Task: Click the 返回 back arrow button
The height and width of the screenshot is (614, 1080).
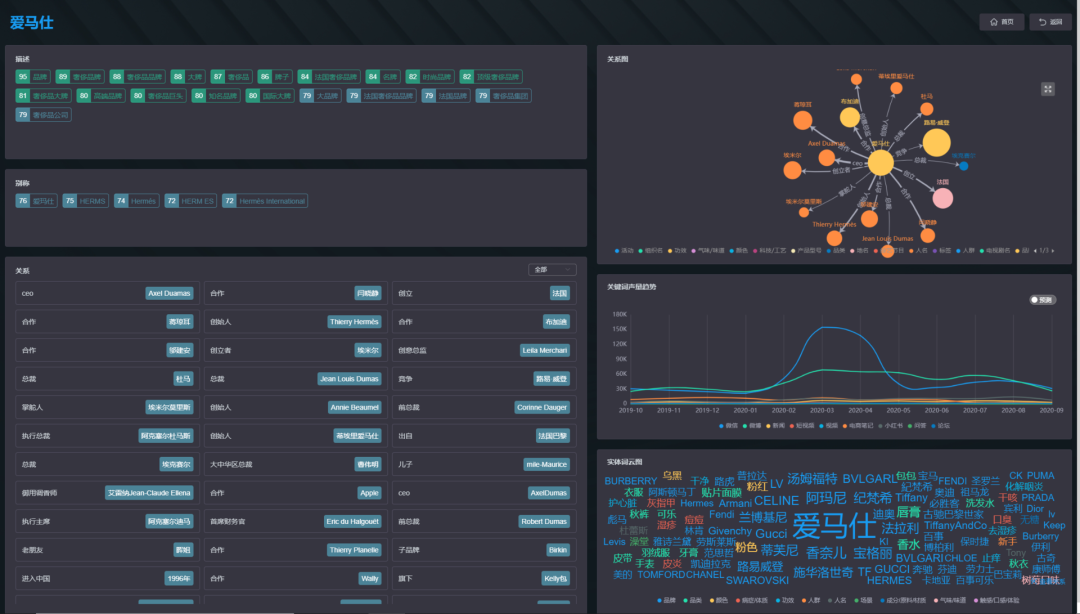Action: coord(1050,22)
